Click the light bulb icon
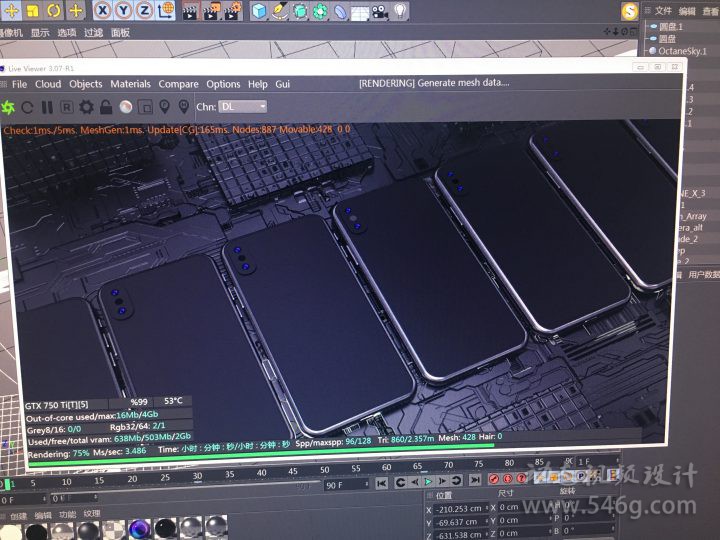The height and width of the screenshot is (540, 720). tap(400, 12)
